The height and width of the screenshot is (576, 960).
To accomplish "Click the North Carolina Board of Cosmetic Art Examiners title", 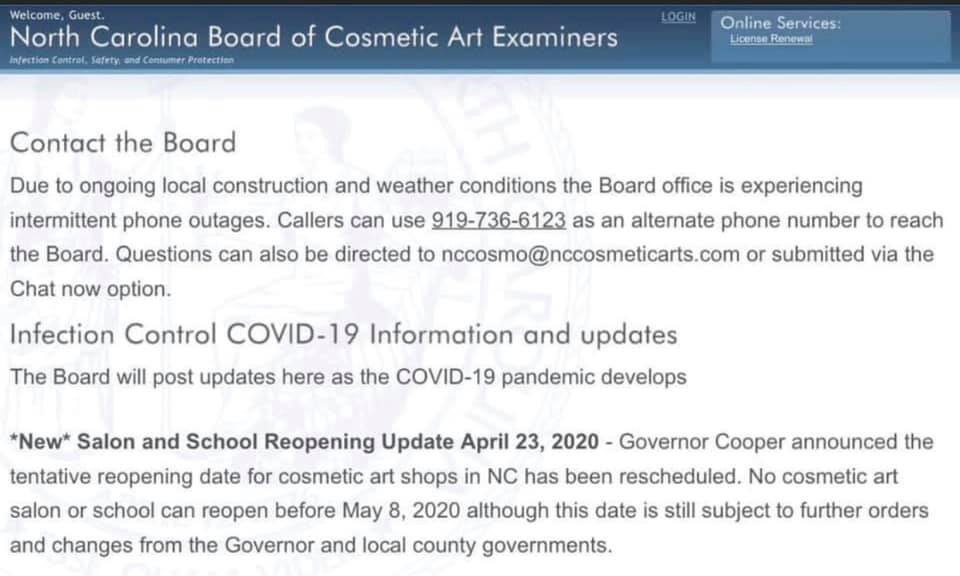I will click(x=313, y=37).
